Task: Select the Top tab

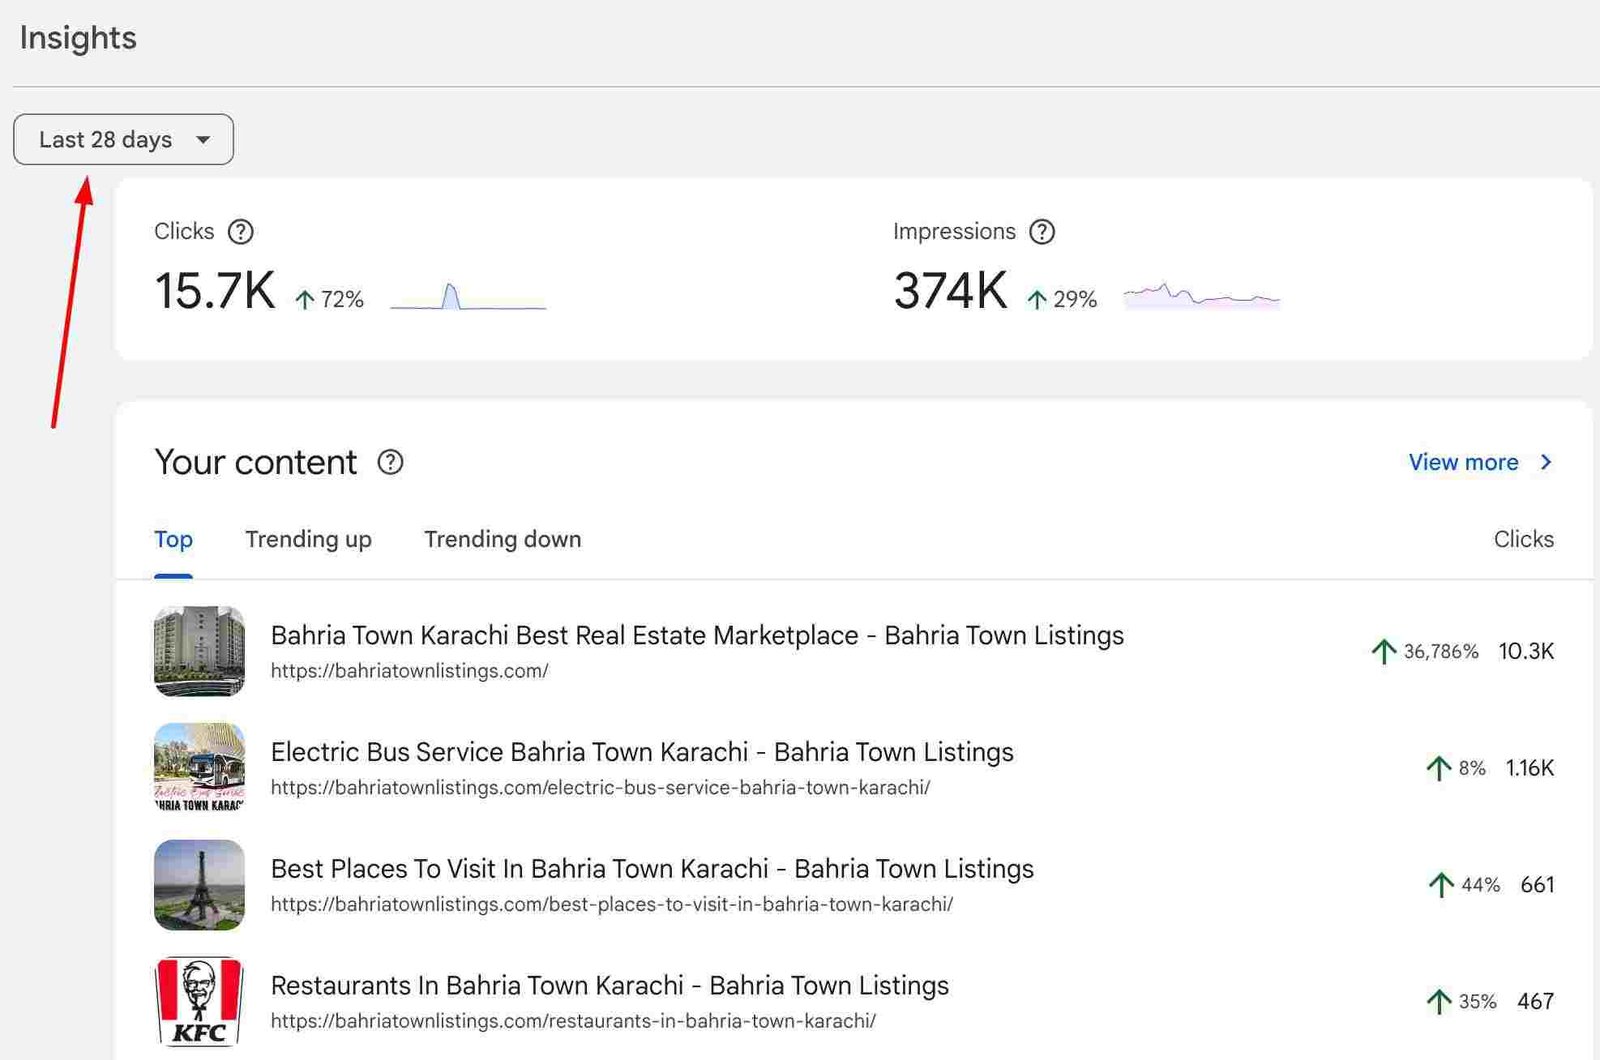Action: [x=173, y=539]
